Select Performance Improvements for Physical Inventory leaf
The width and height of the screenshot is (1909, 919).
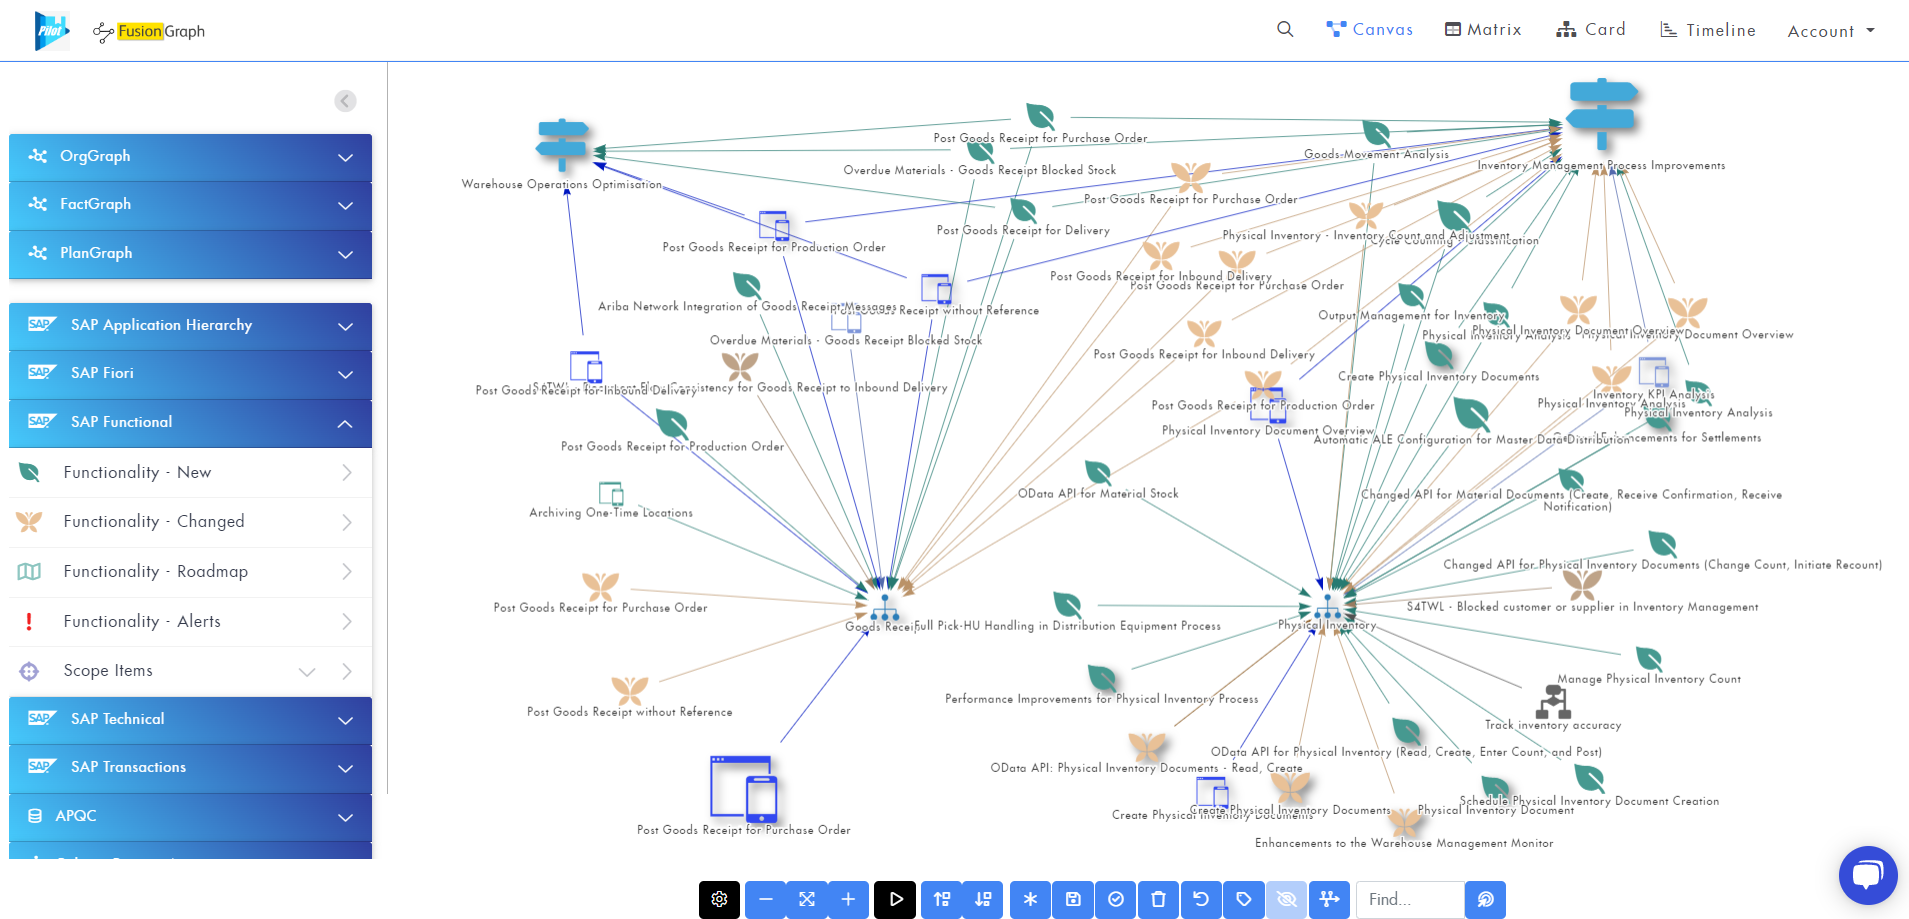tap(1102, 678)
